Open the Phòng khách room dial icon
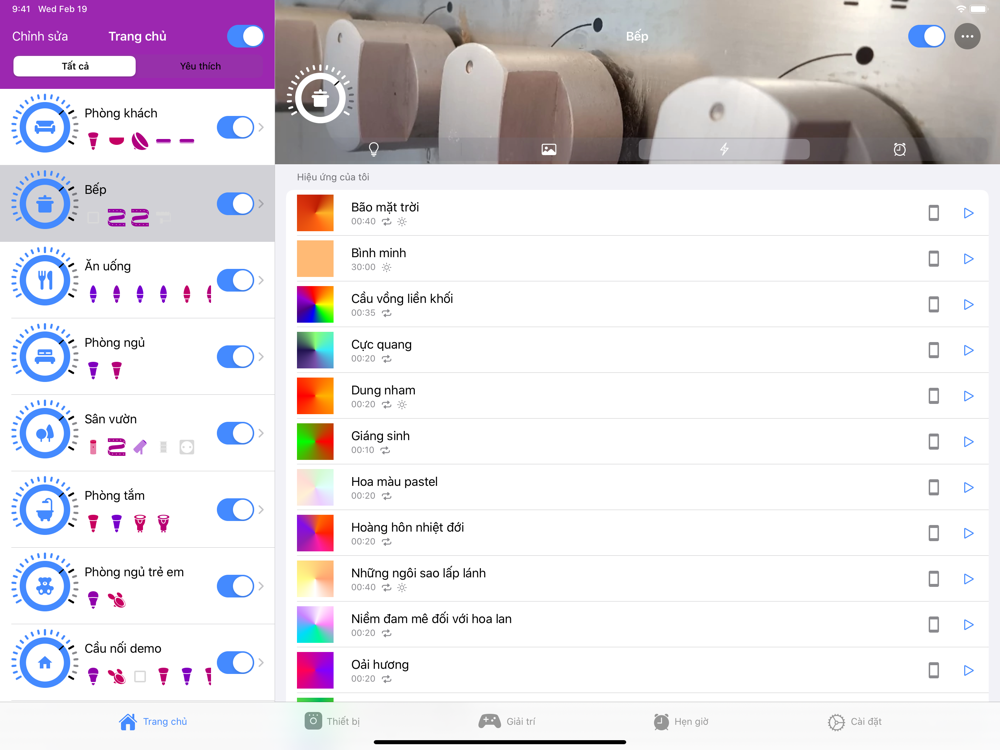 click(44, 128)
